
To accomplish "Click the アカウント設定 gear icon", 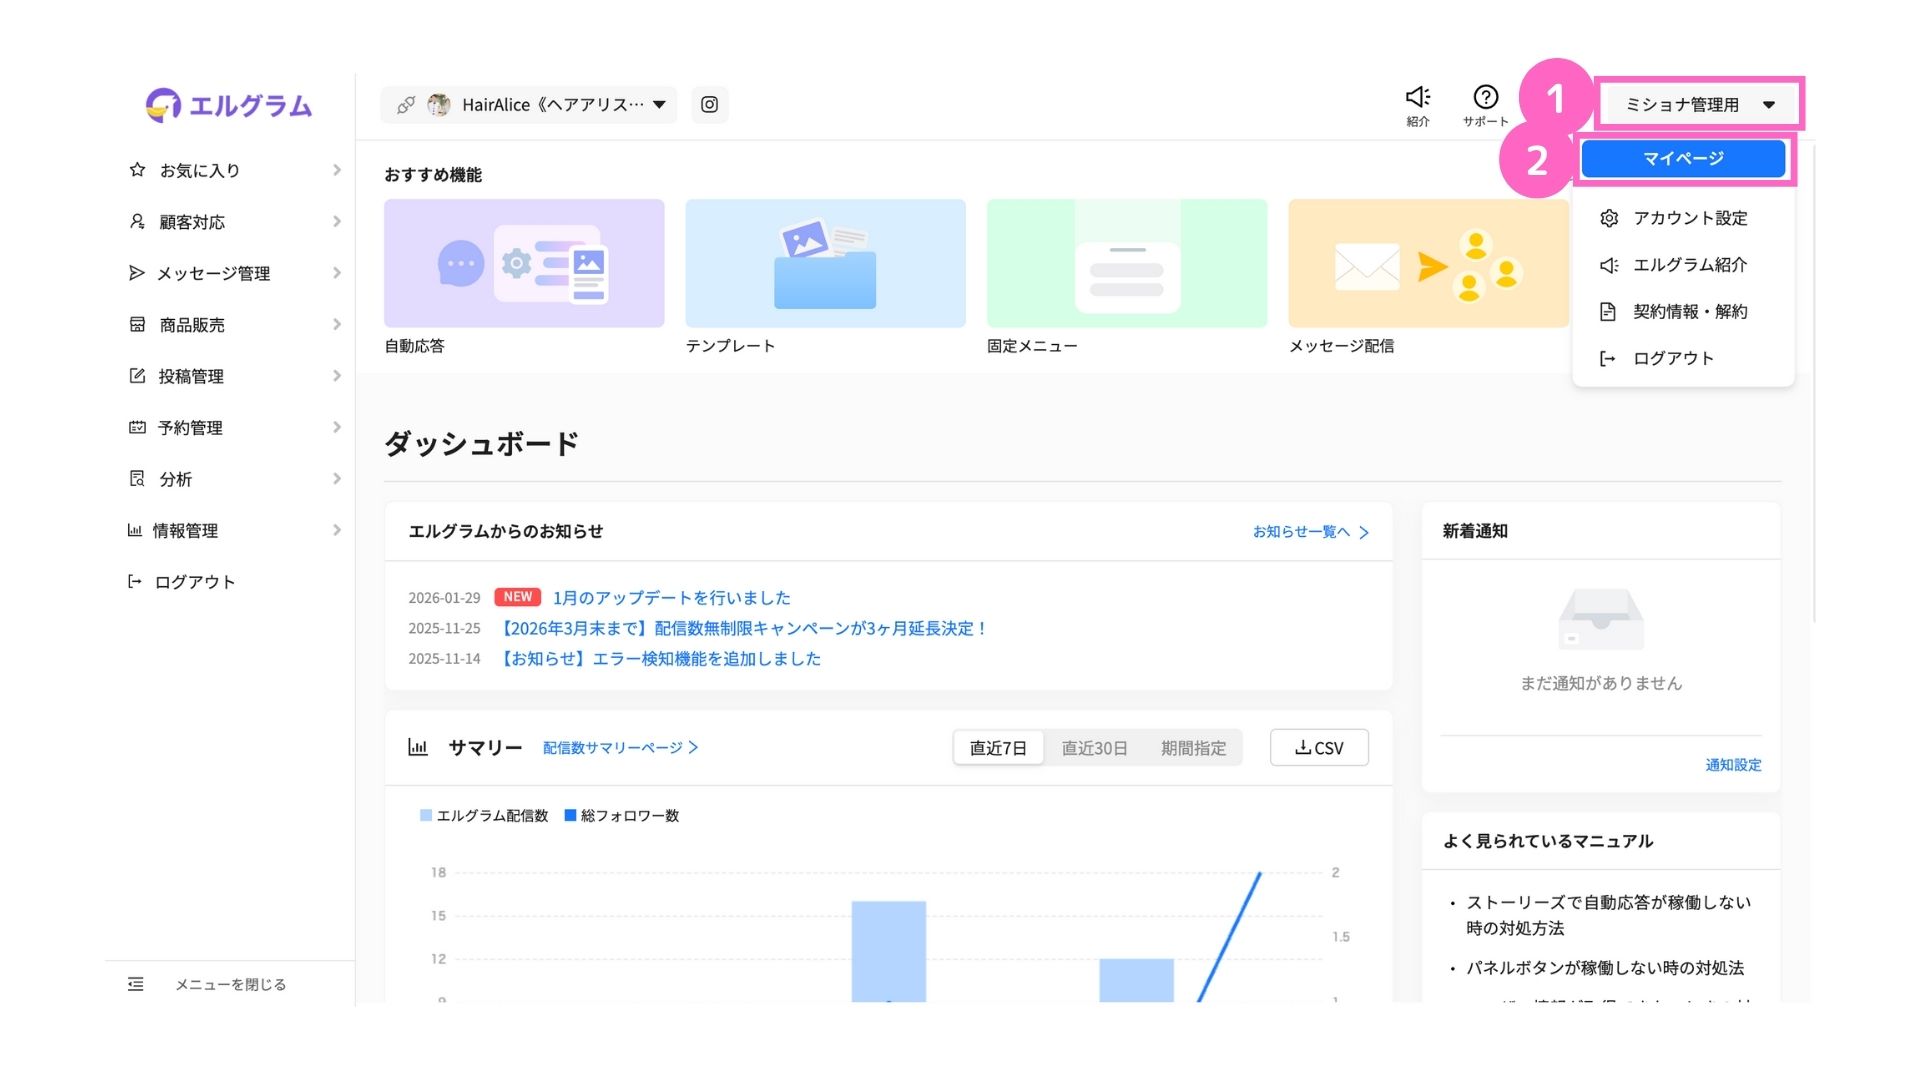I will point(1608,218).
